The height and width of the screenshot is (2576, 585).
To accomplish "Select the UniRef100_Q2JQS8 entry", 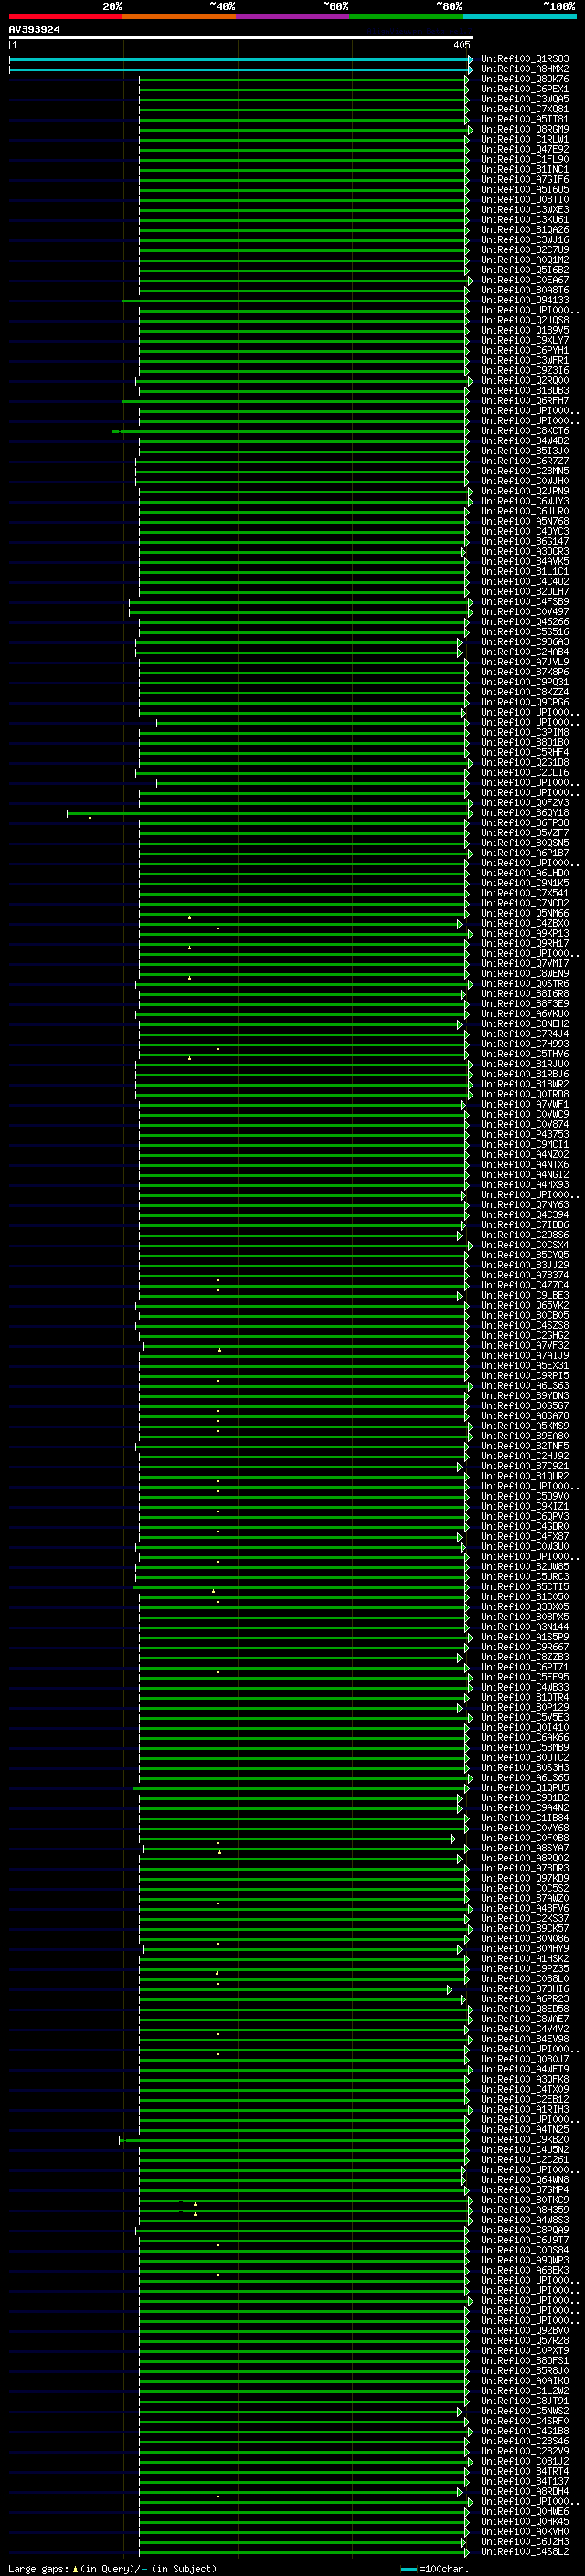I will (x=525, y=320).
